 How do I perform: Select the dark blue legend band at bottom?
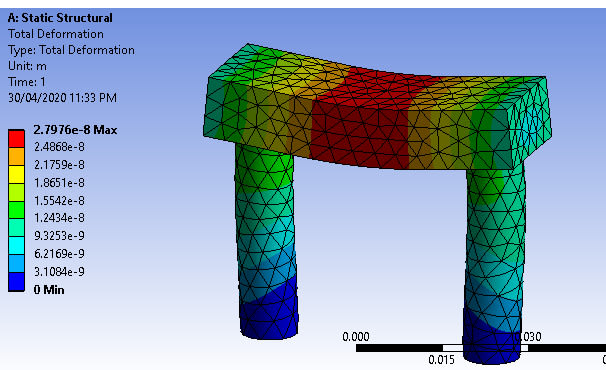click(16, 282)
